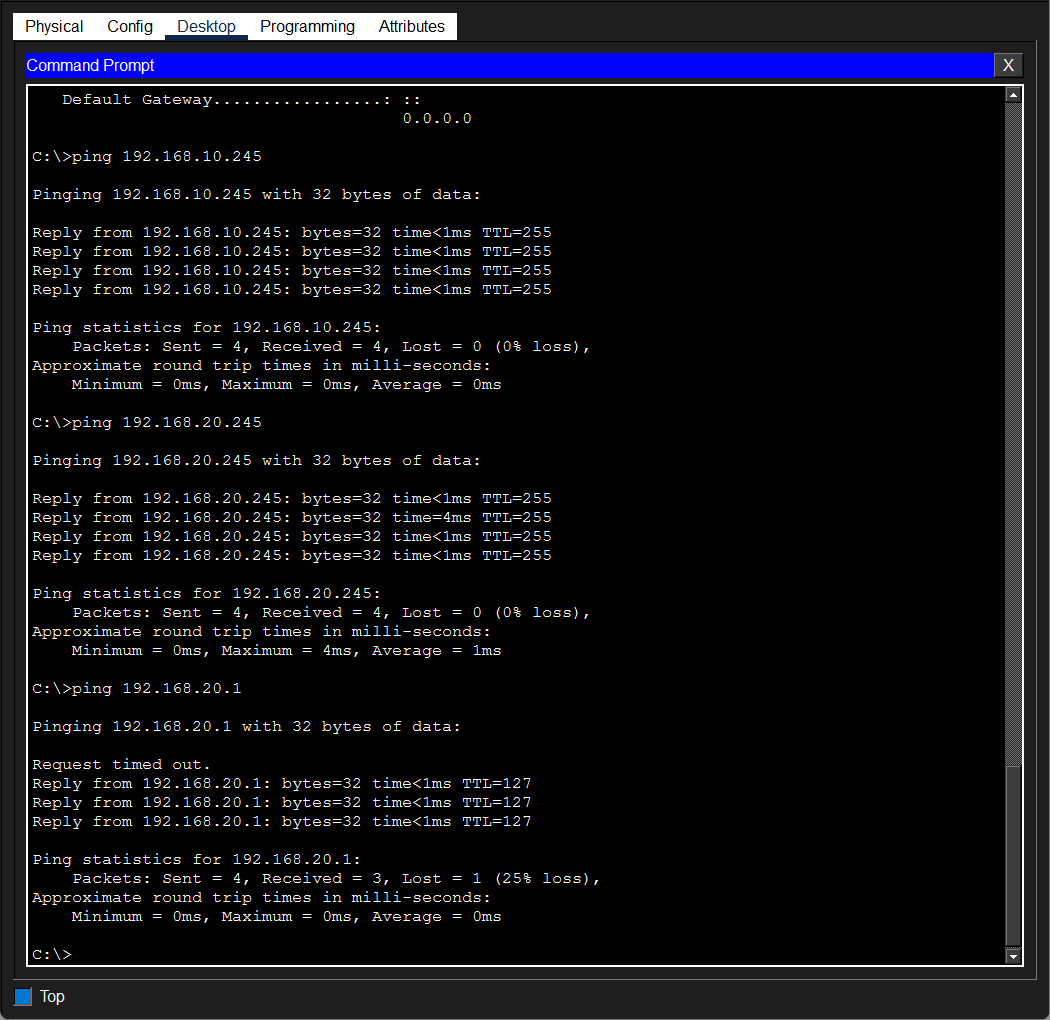The image size is (1050, 1020).
Task: Click the scrollbar down arrow
Action: click(x=1013, y=956)
